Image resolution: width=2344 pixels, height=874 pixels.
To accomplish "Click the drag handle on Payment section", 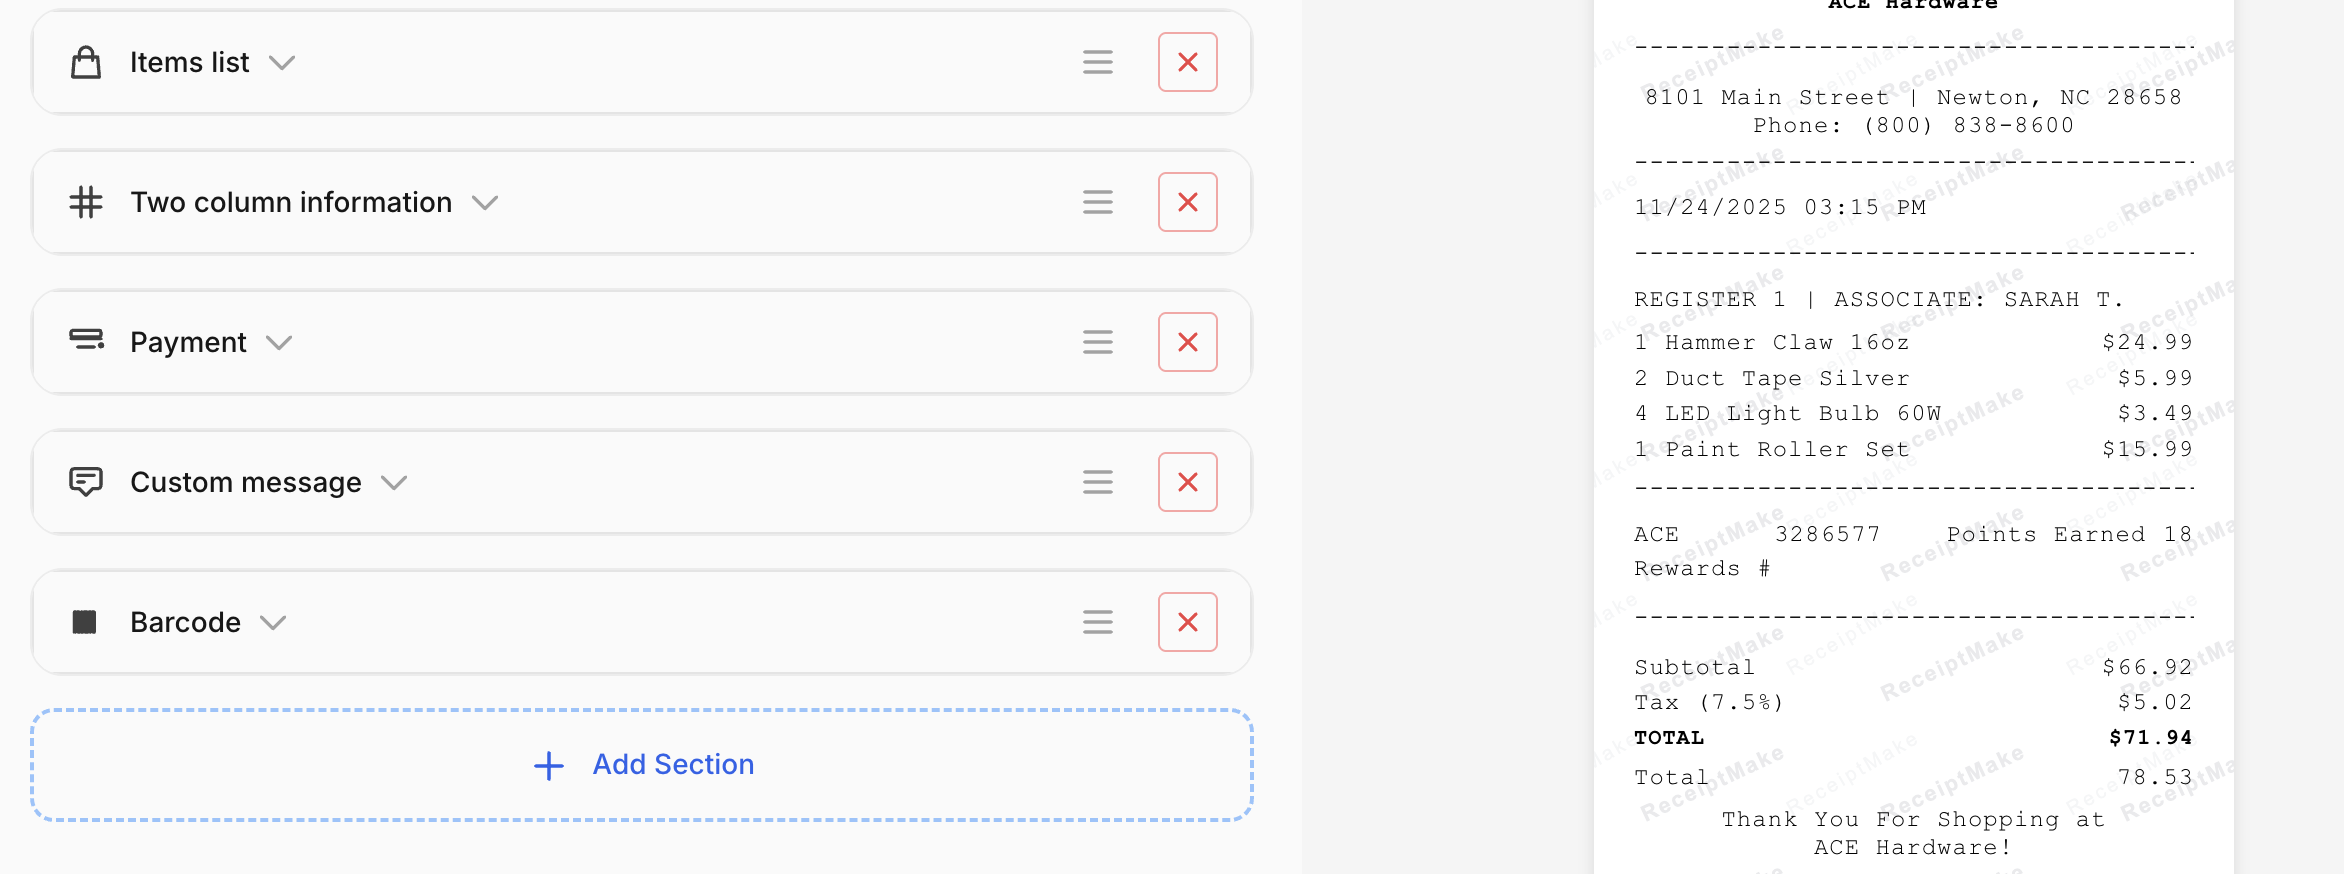I will [x=1097, y=342].
